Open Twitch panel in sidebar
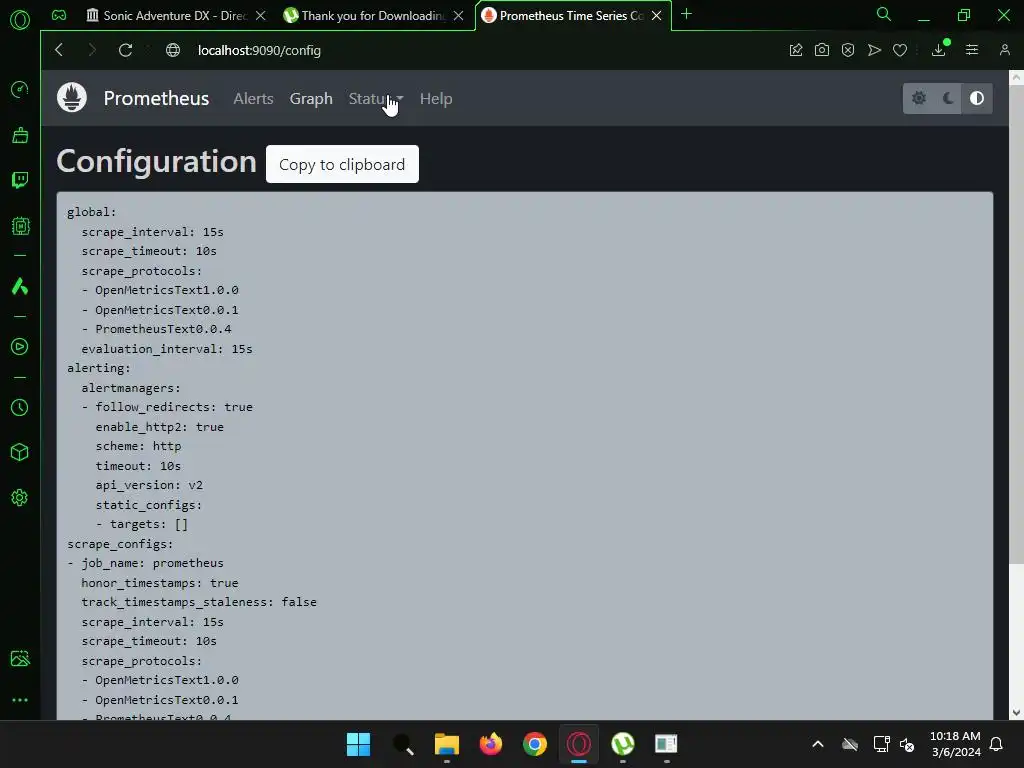Viewport: 1024px width, 768px height. point(20,180)
